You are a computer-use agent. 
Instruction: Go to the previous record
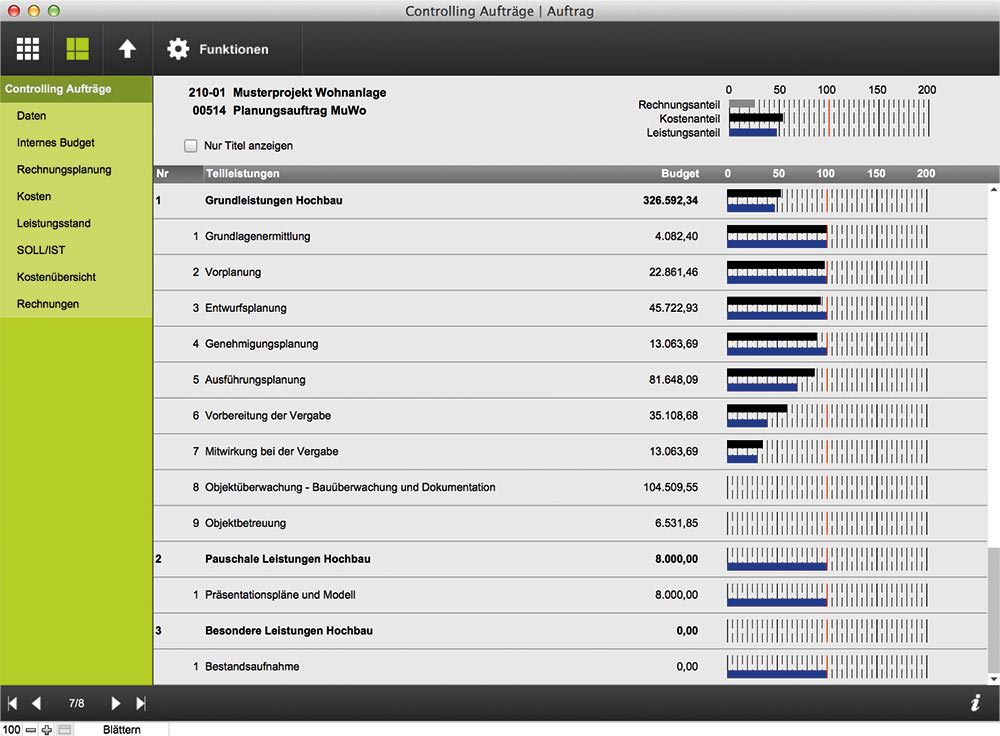coord(36,703)
